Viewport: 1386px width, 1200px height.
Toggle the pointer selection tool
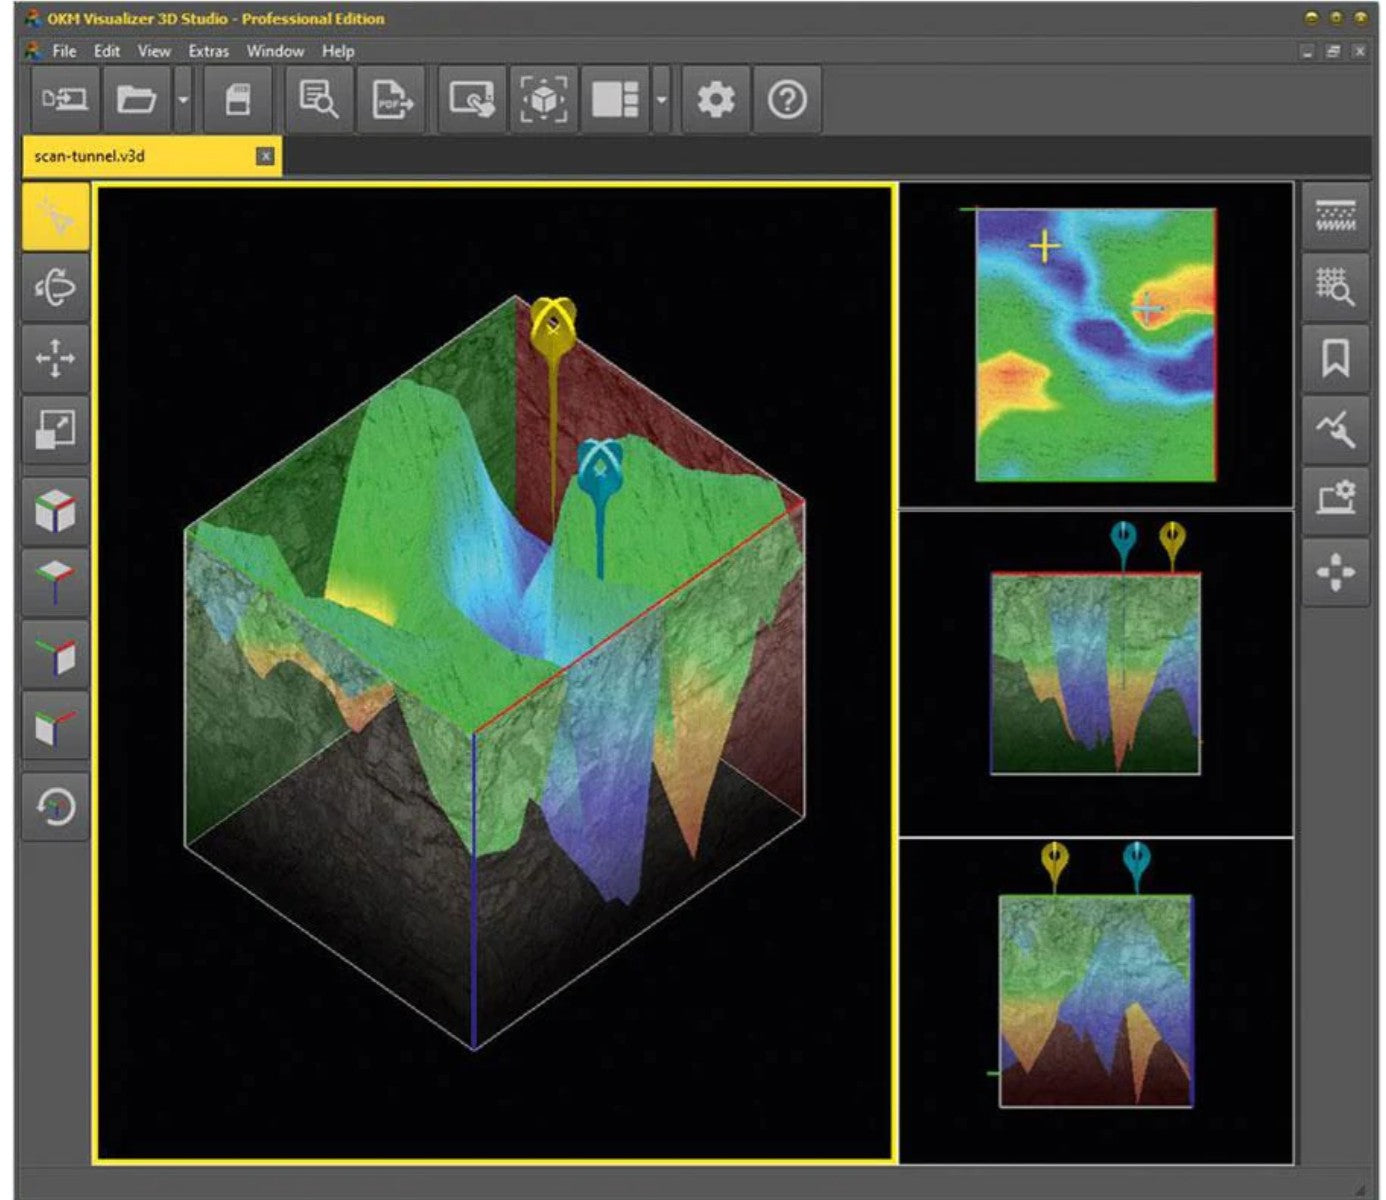point(55,216)
